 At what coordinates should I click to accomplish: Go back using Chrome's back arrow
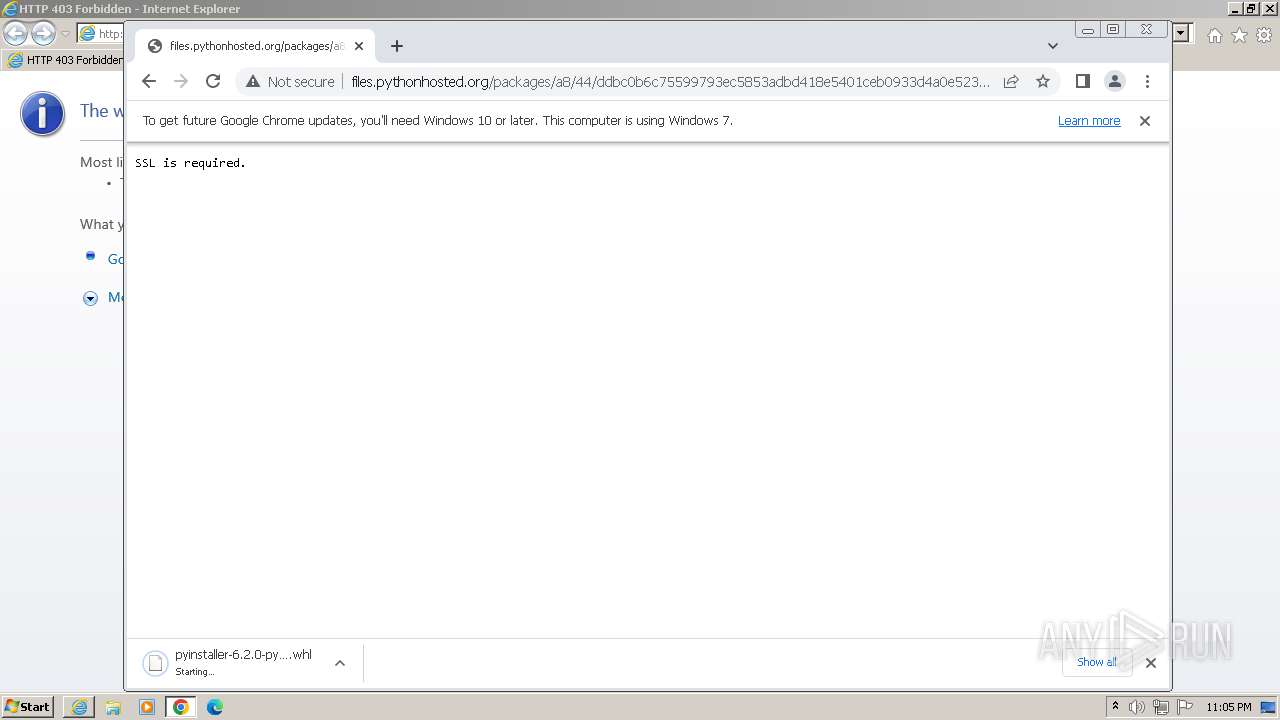pyautogui.click(x=149, y=81)
